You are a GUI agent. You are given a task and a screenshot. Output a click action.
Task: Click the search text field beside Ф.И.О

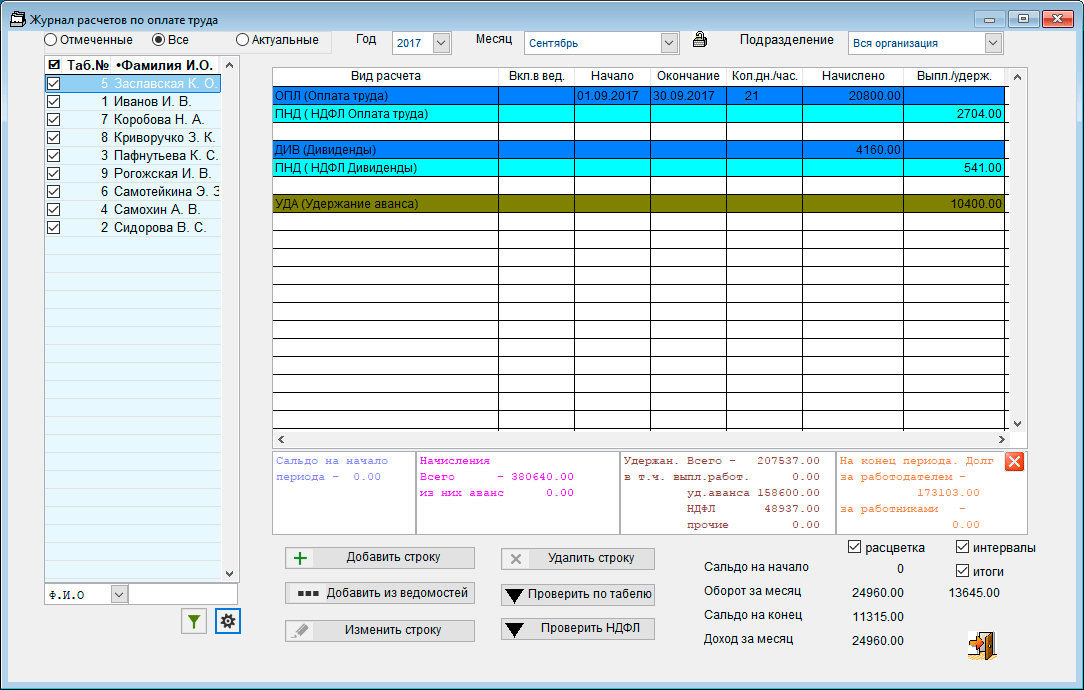pos(183,595)
